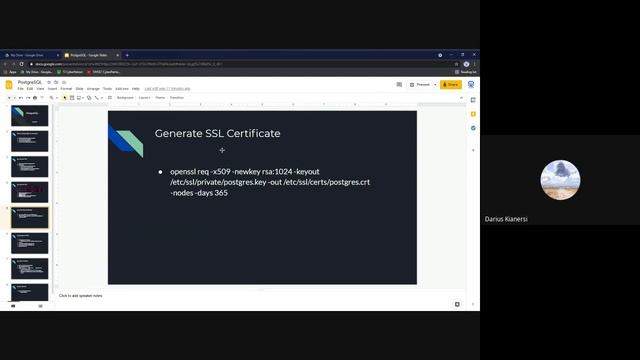The image size is (640, 360).
Task: Click the Background button
Action: [125, 98]
